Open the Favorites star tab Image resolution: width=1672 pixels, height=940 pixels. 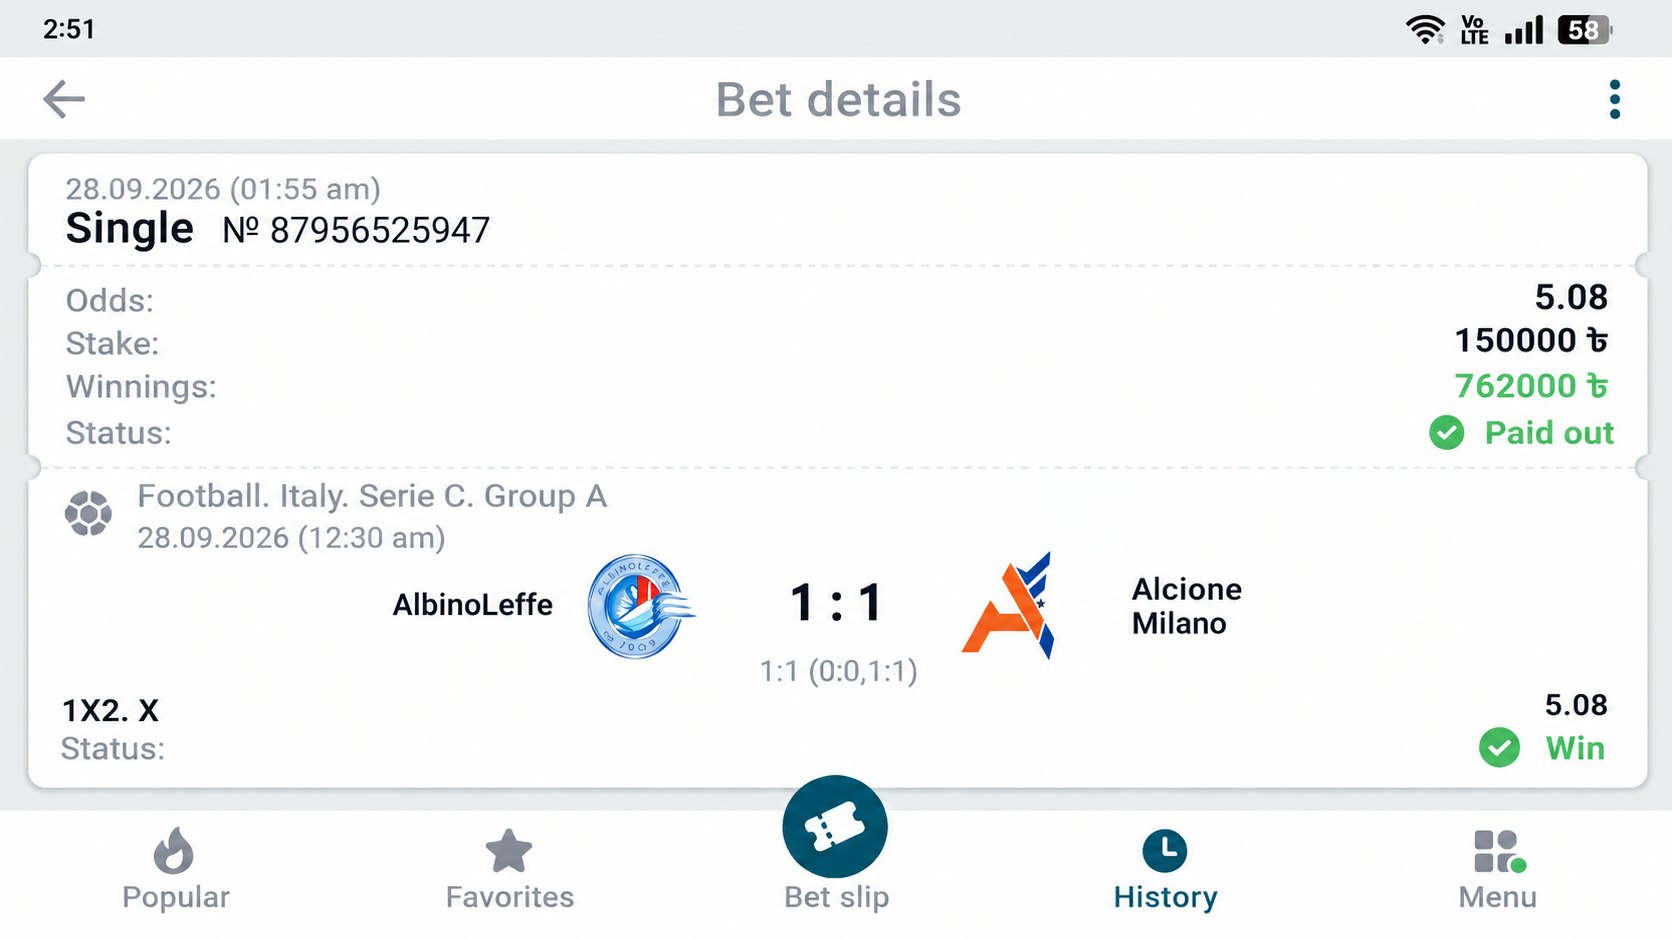click(509, 869)
